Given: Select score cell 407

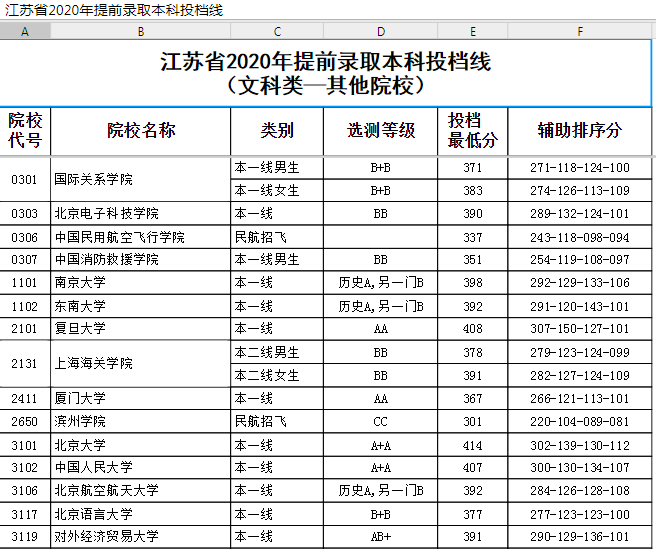Looking at the screenshot, I should click(x=473, y=467).
